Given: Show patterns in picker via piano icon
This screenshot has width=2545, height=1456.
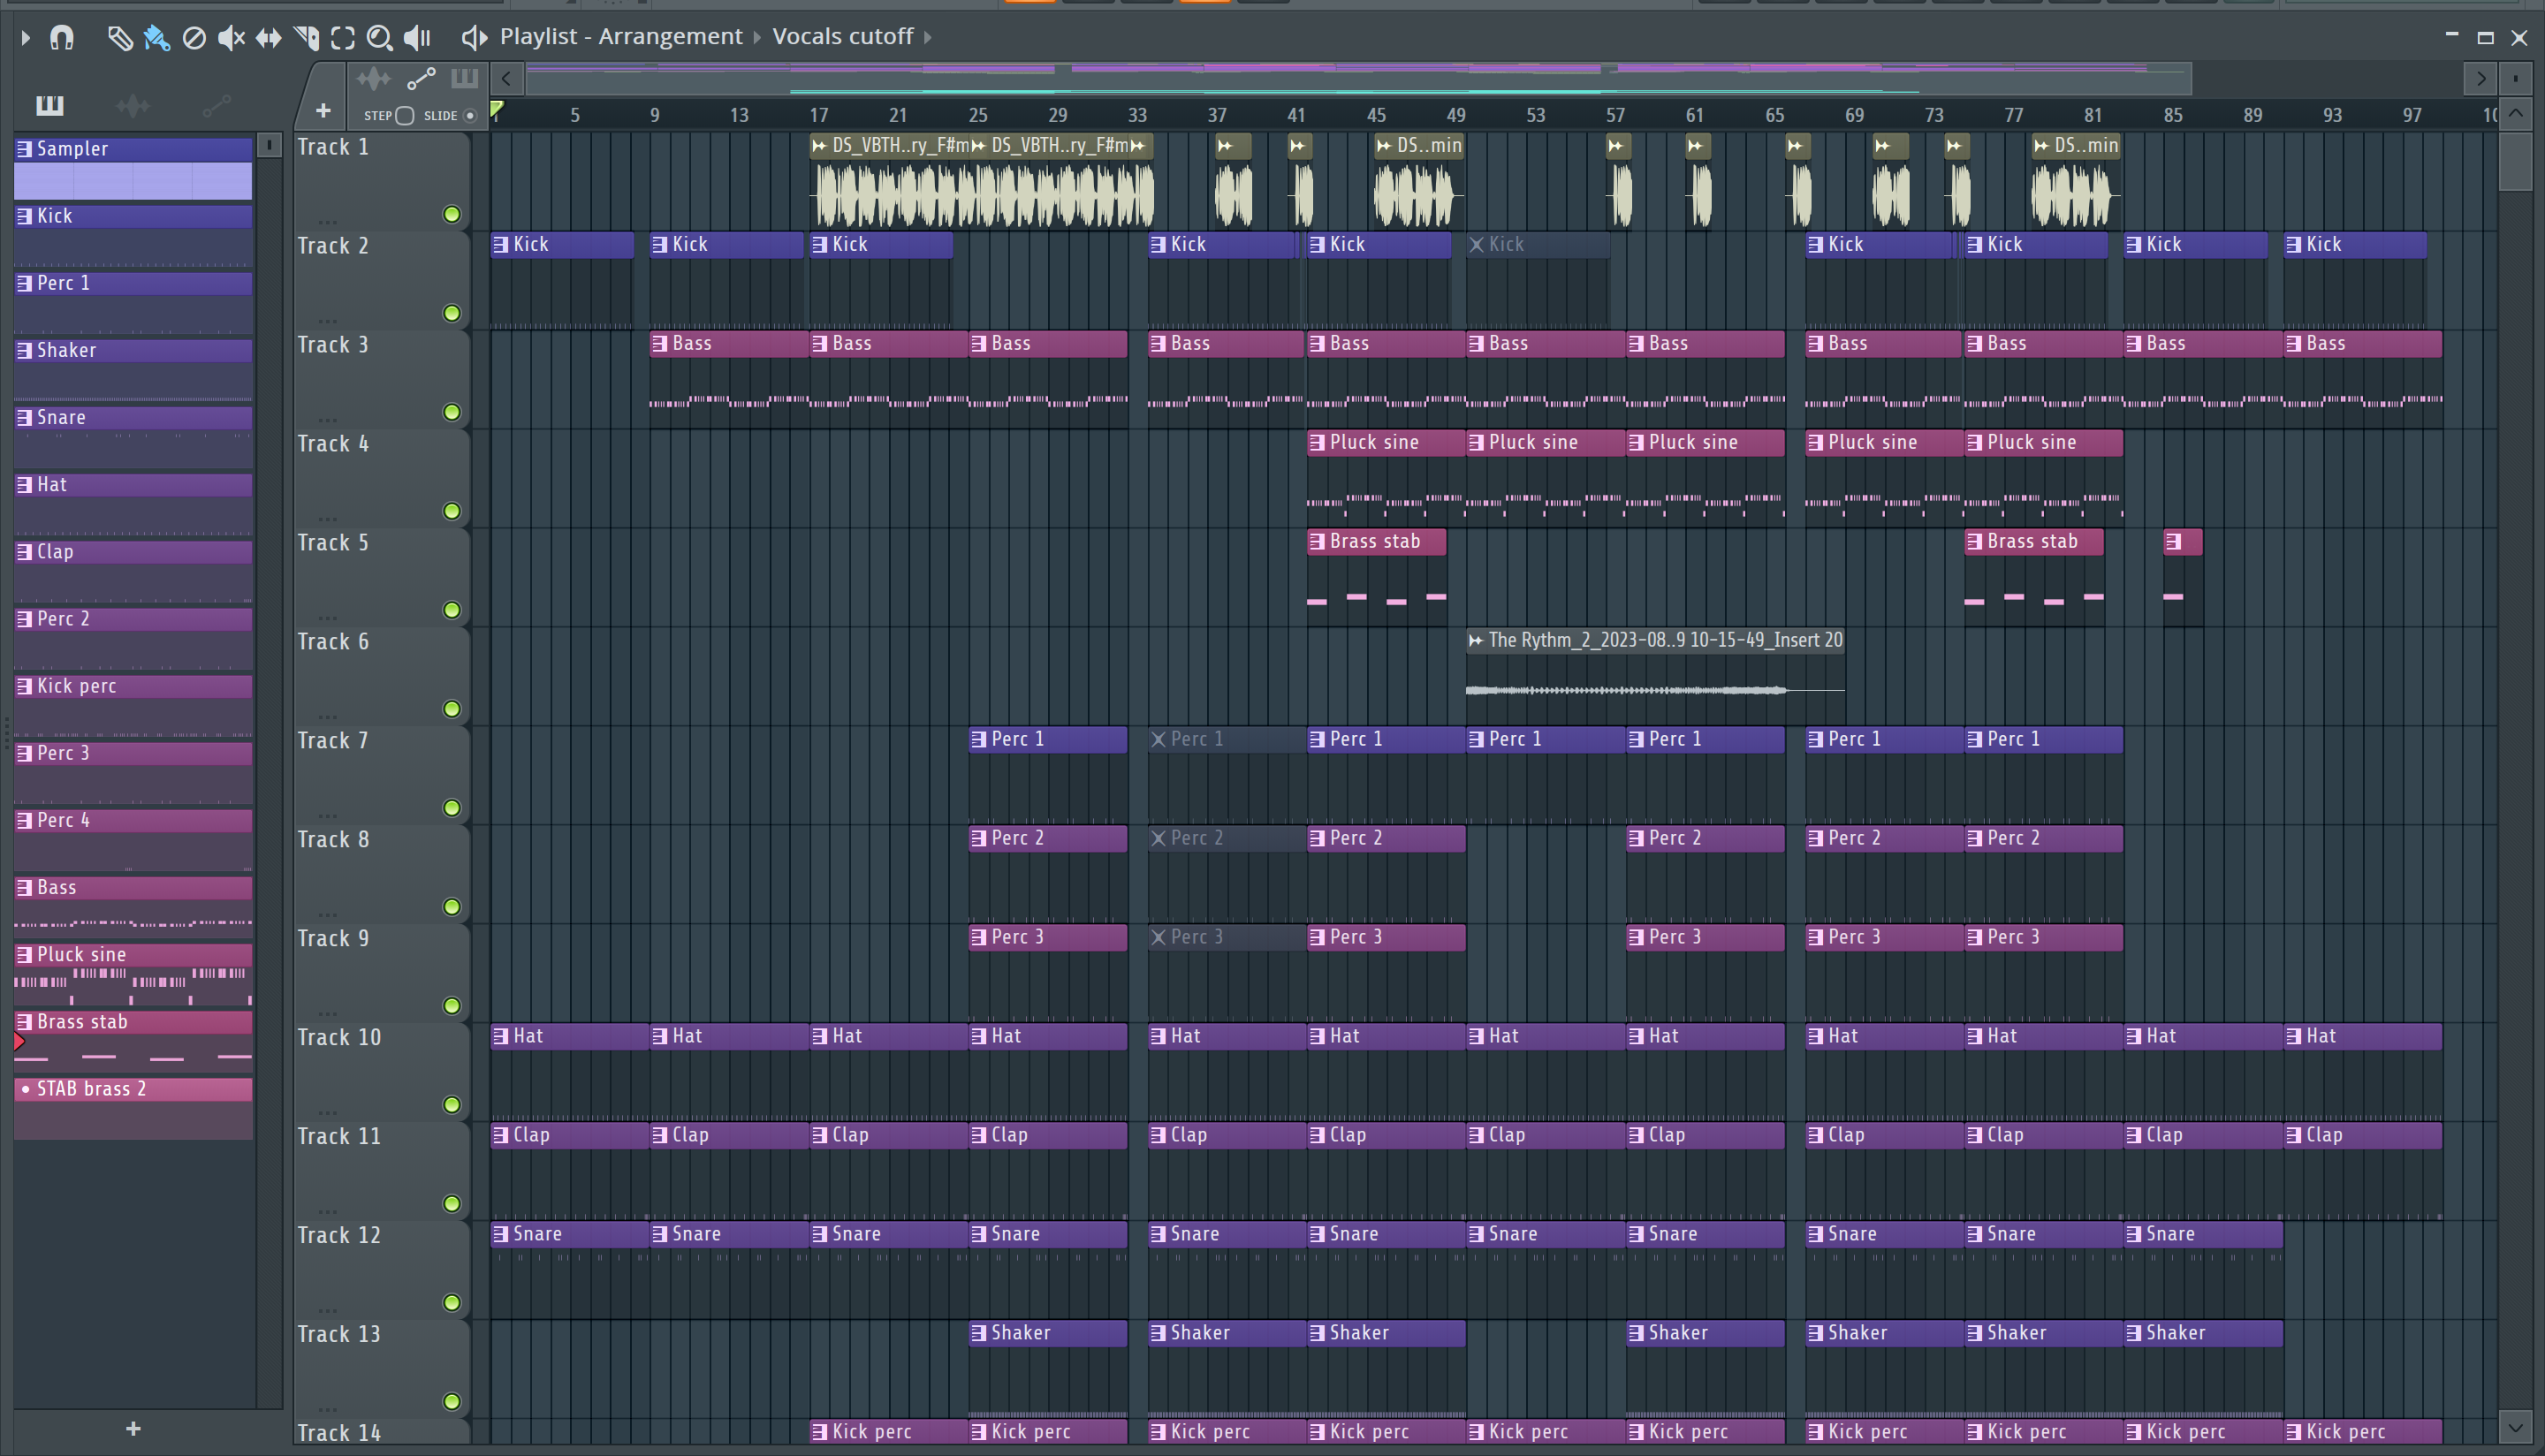Looking at the screenshot, I should [x=49, y=105].
